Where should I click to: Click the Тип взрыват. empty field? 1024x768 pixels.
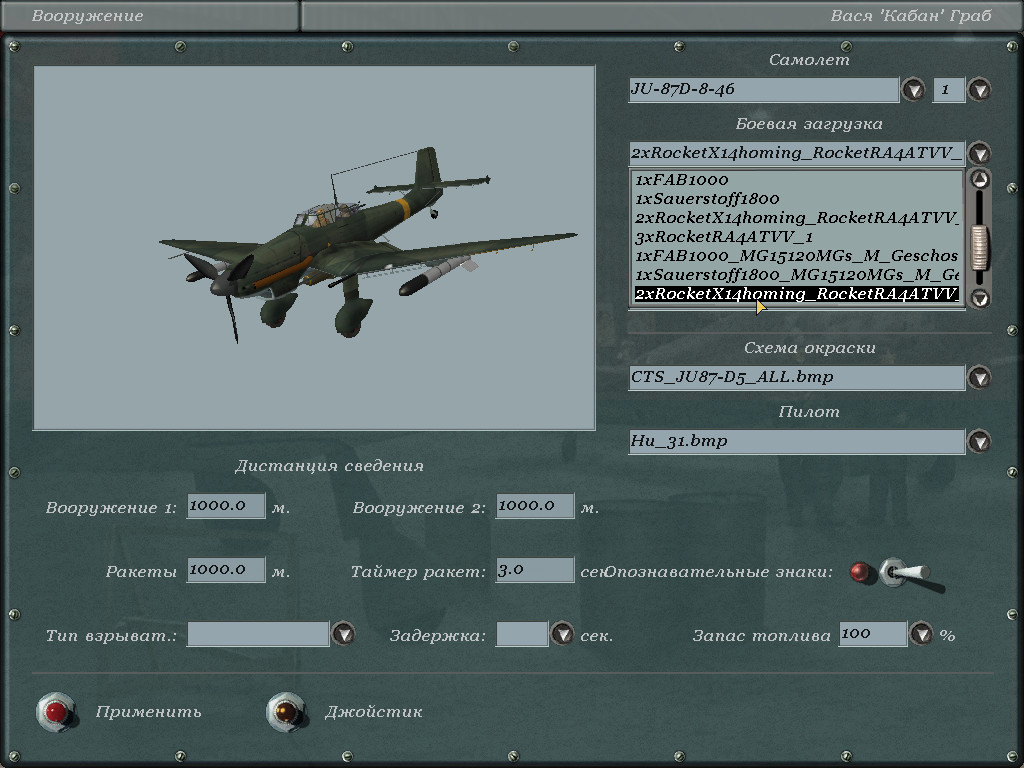(x=258, y=634)
